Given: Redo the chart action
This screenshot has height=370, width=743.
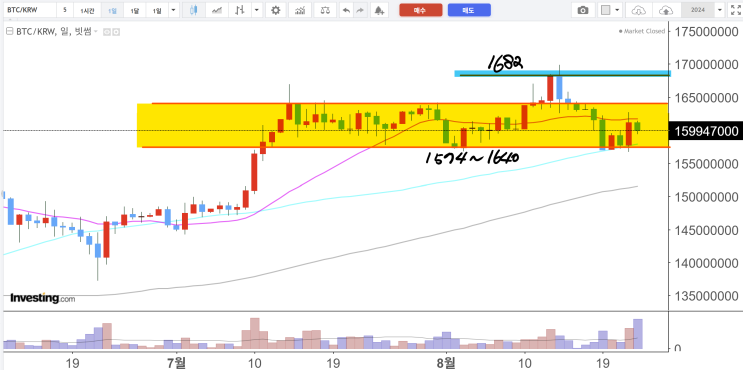Looking at the screenshot, I should 360,10.
